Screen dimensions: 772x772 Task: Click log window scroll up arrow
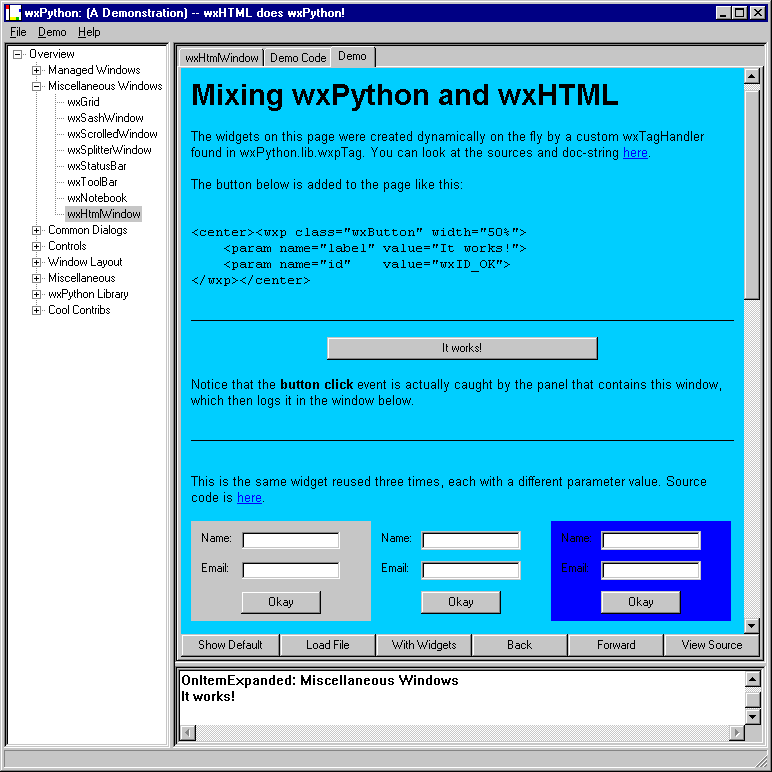(x=753, y=679)
